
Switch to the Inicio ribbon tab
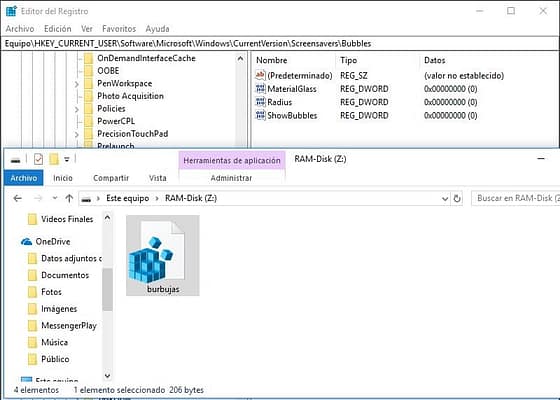click(63, 178)
